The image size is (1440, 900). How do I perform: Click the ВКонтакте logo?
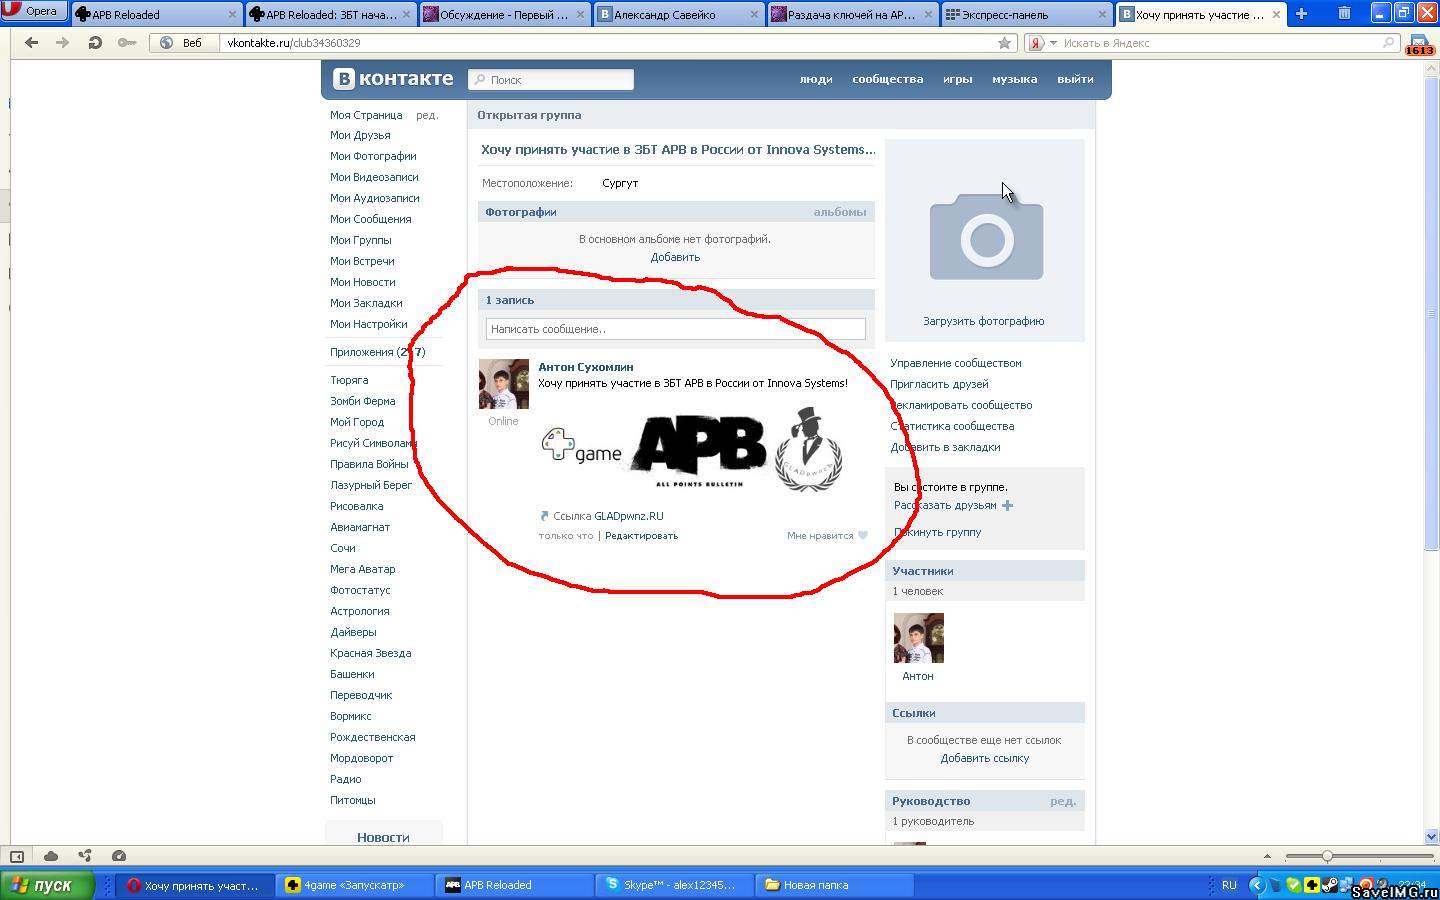click(393, 79)
